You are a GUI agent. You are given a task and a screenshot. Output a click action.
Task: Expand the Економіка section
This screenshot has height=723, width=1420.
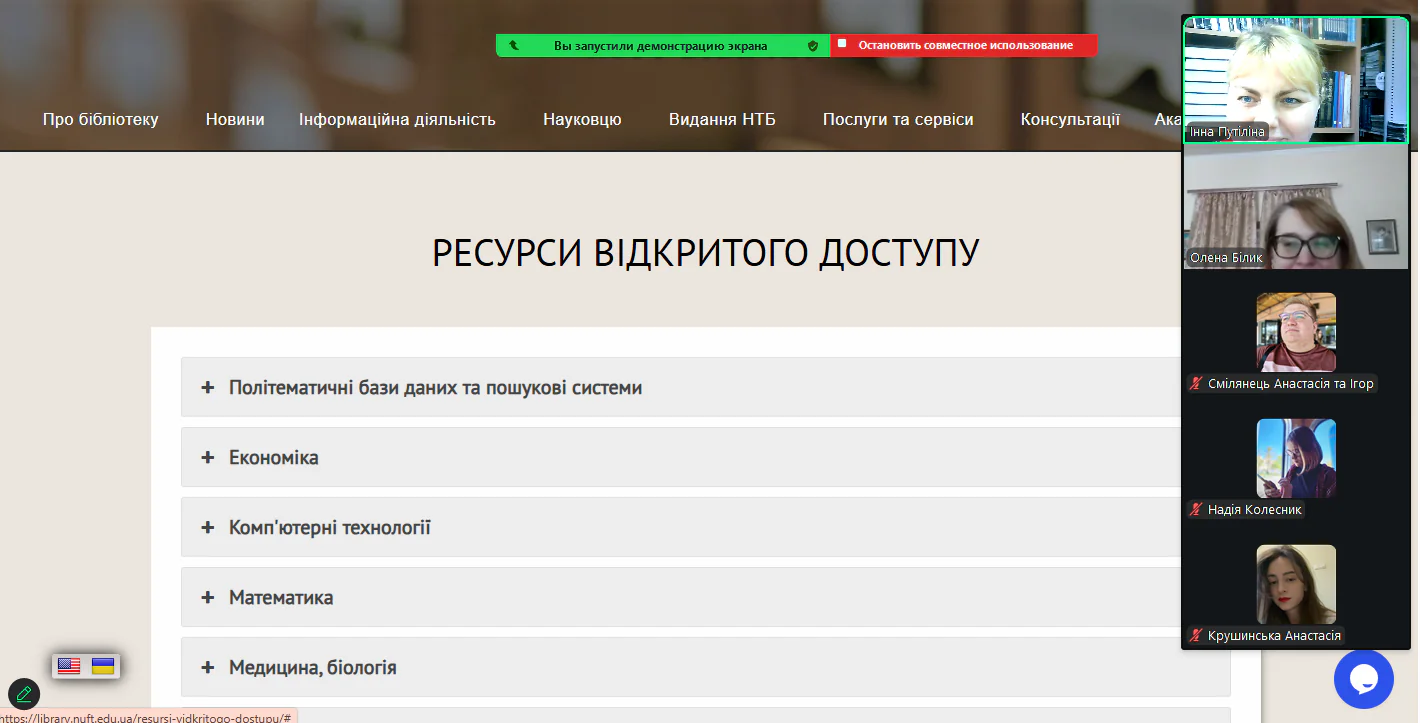(x=273, y=457)
